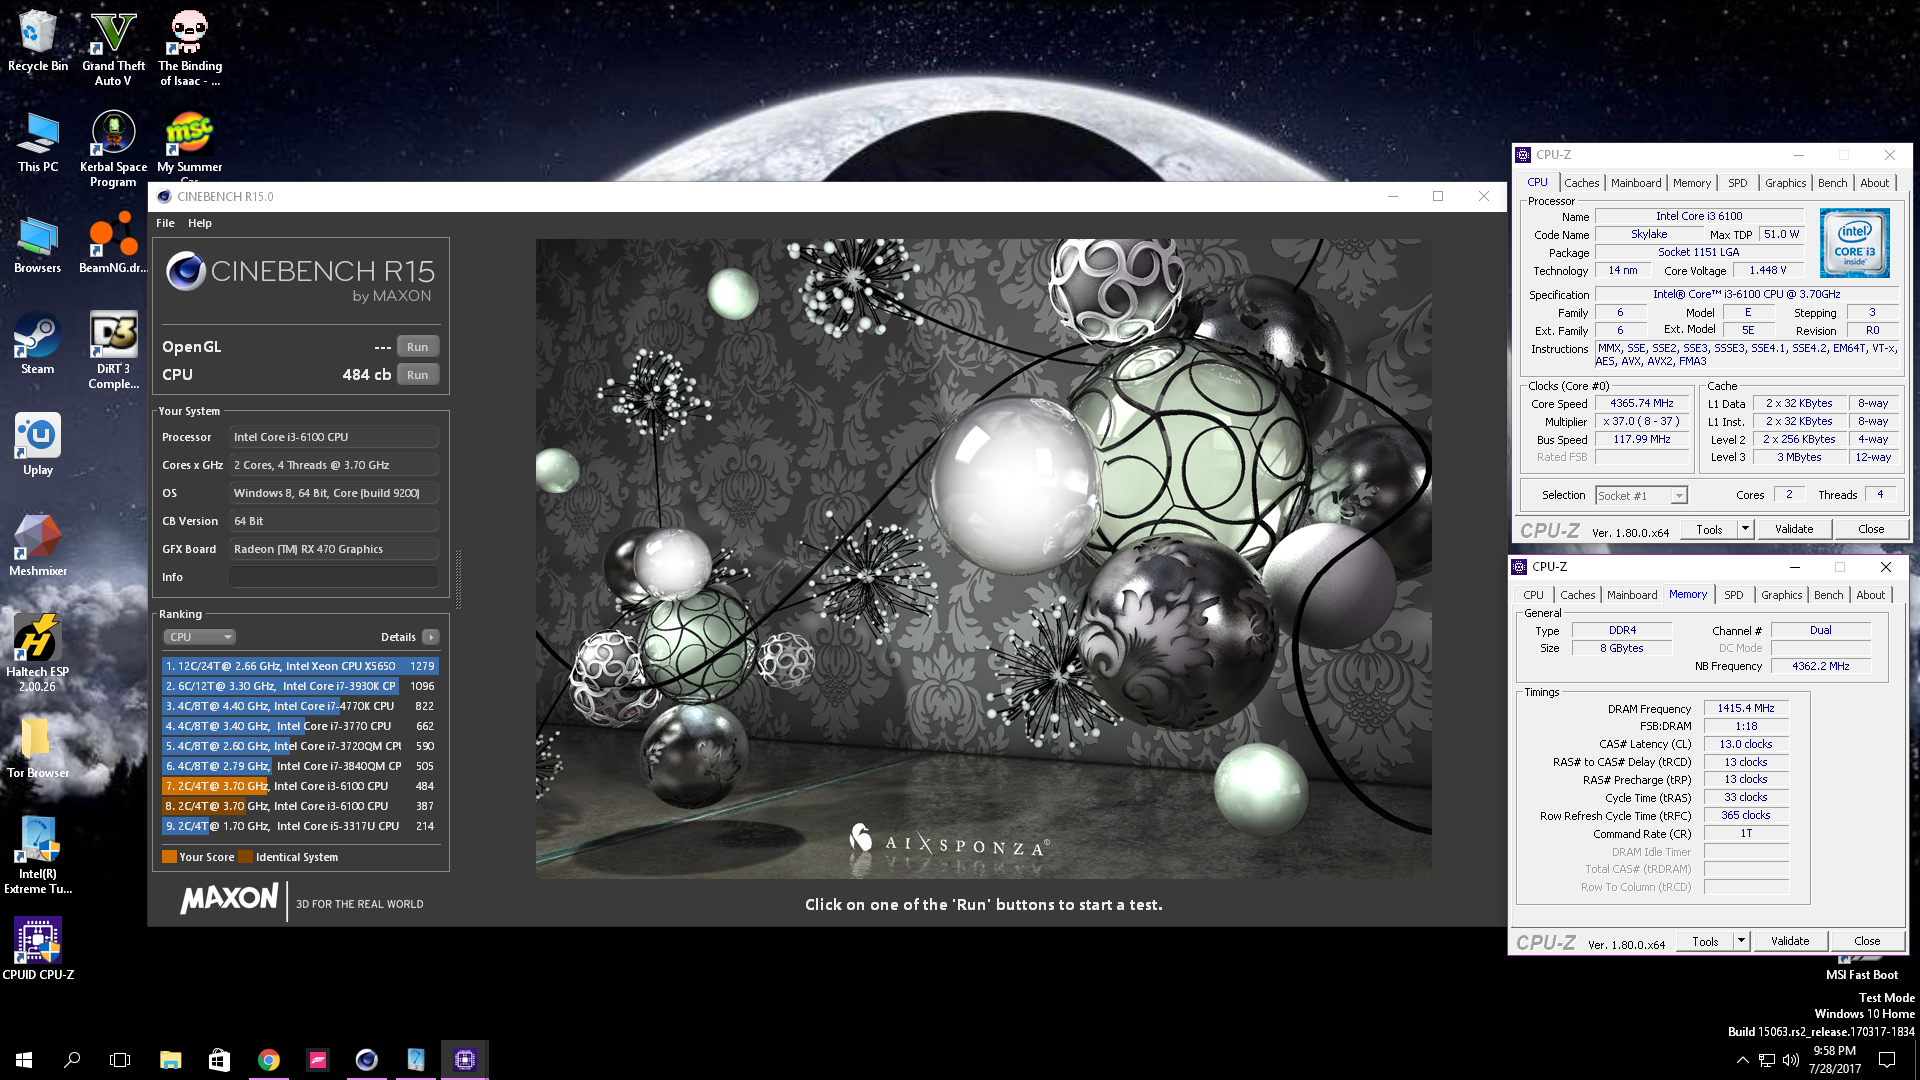The image size is (1920, 1080).
Task: Select My Summer Car desktop icon
Action: tap(189, 145)
